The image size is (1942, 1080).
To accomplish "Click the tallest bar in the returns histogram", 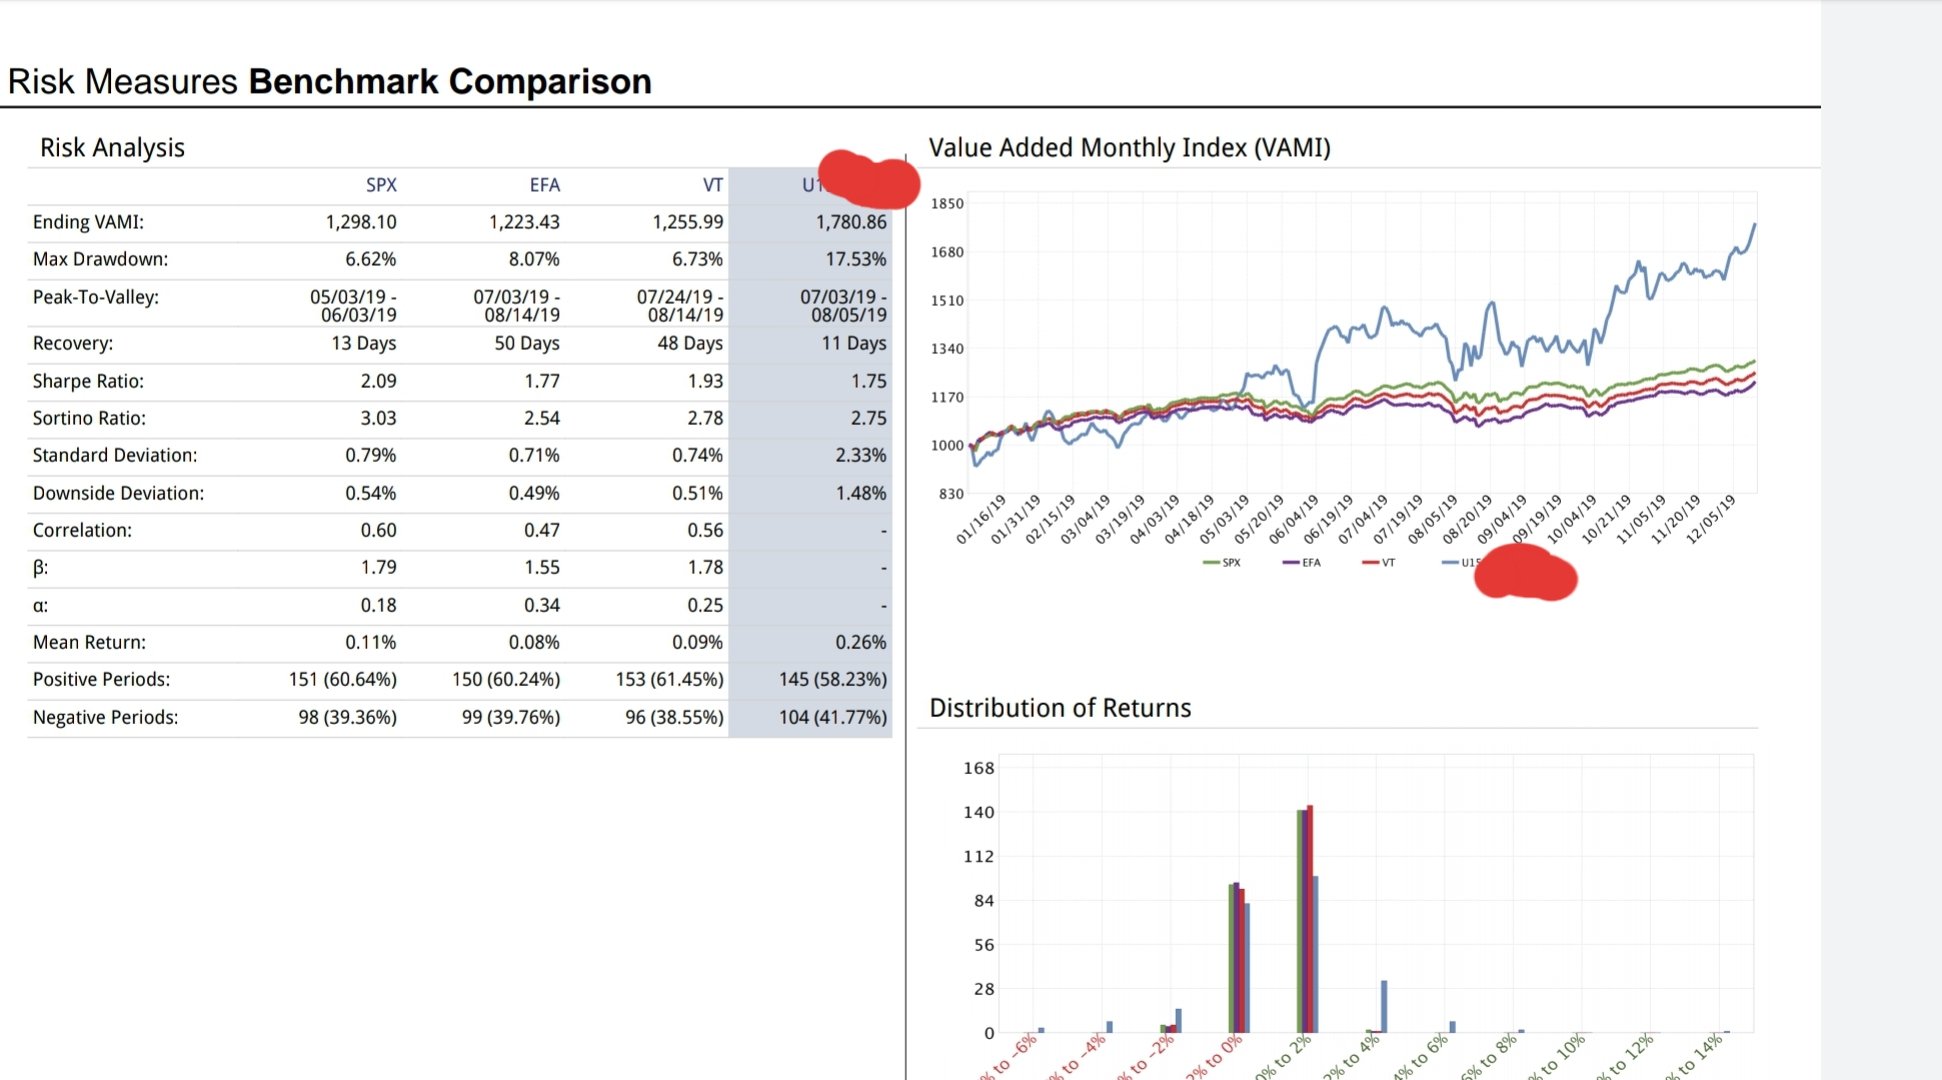I will [1310, 918].
